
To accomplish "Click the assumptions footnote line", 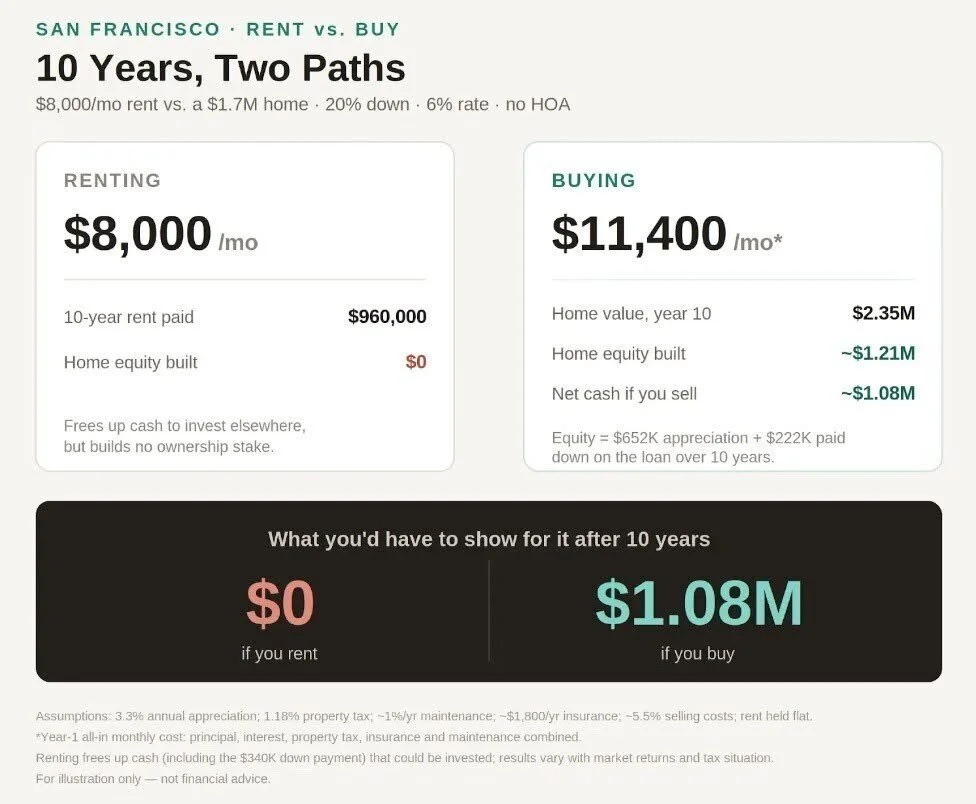I will (x=424, y=716).
